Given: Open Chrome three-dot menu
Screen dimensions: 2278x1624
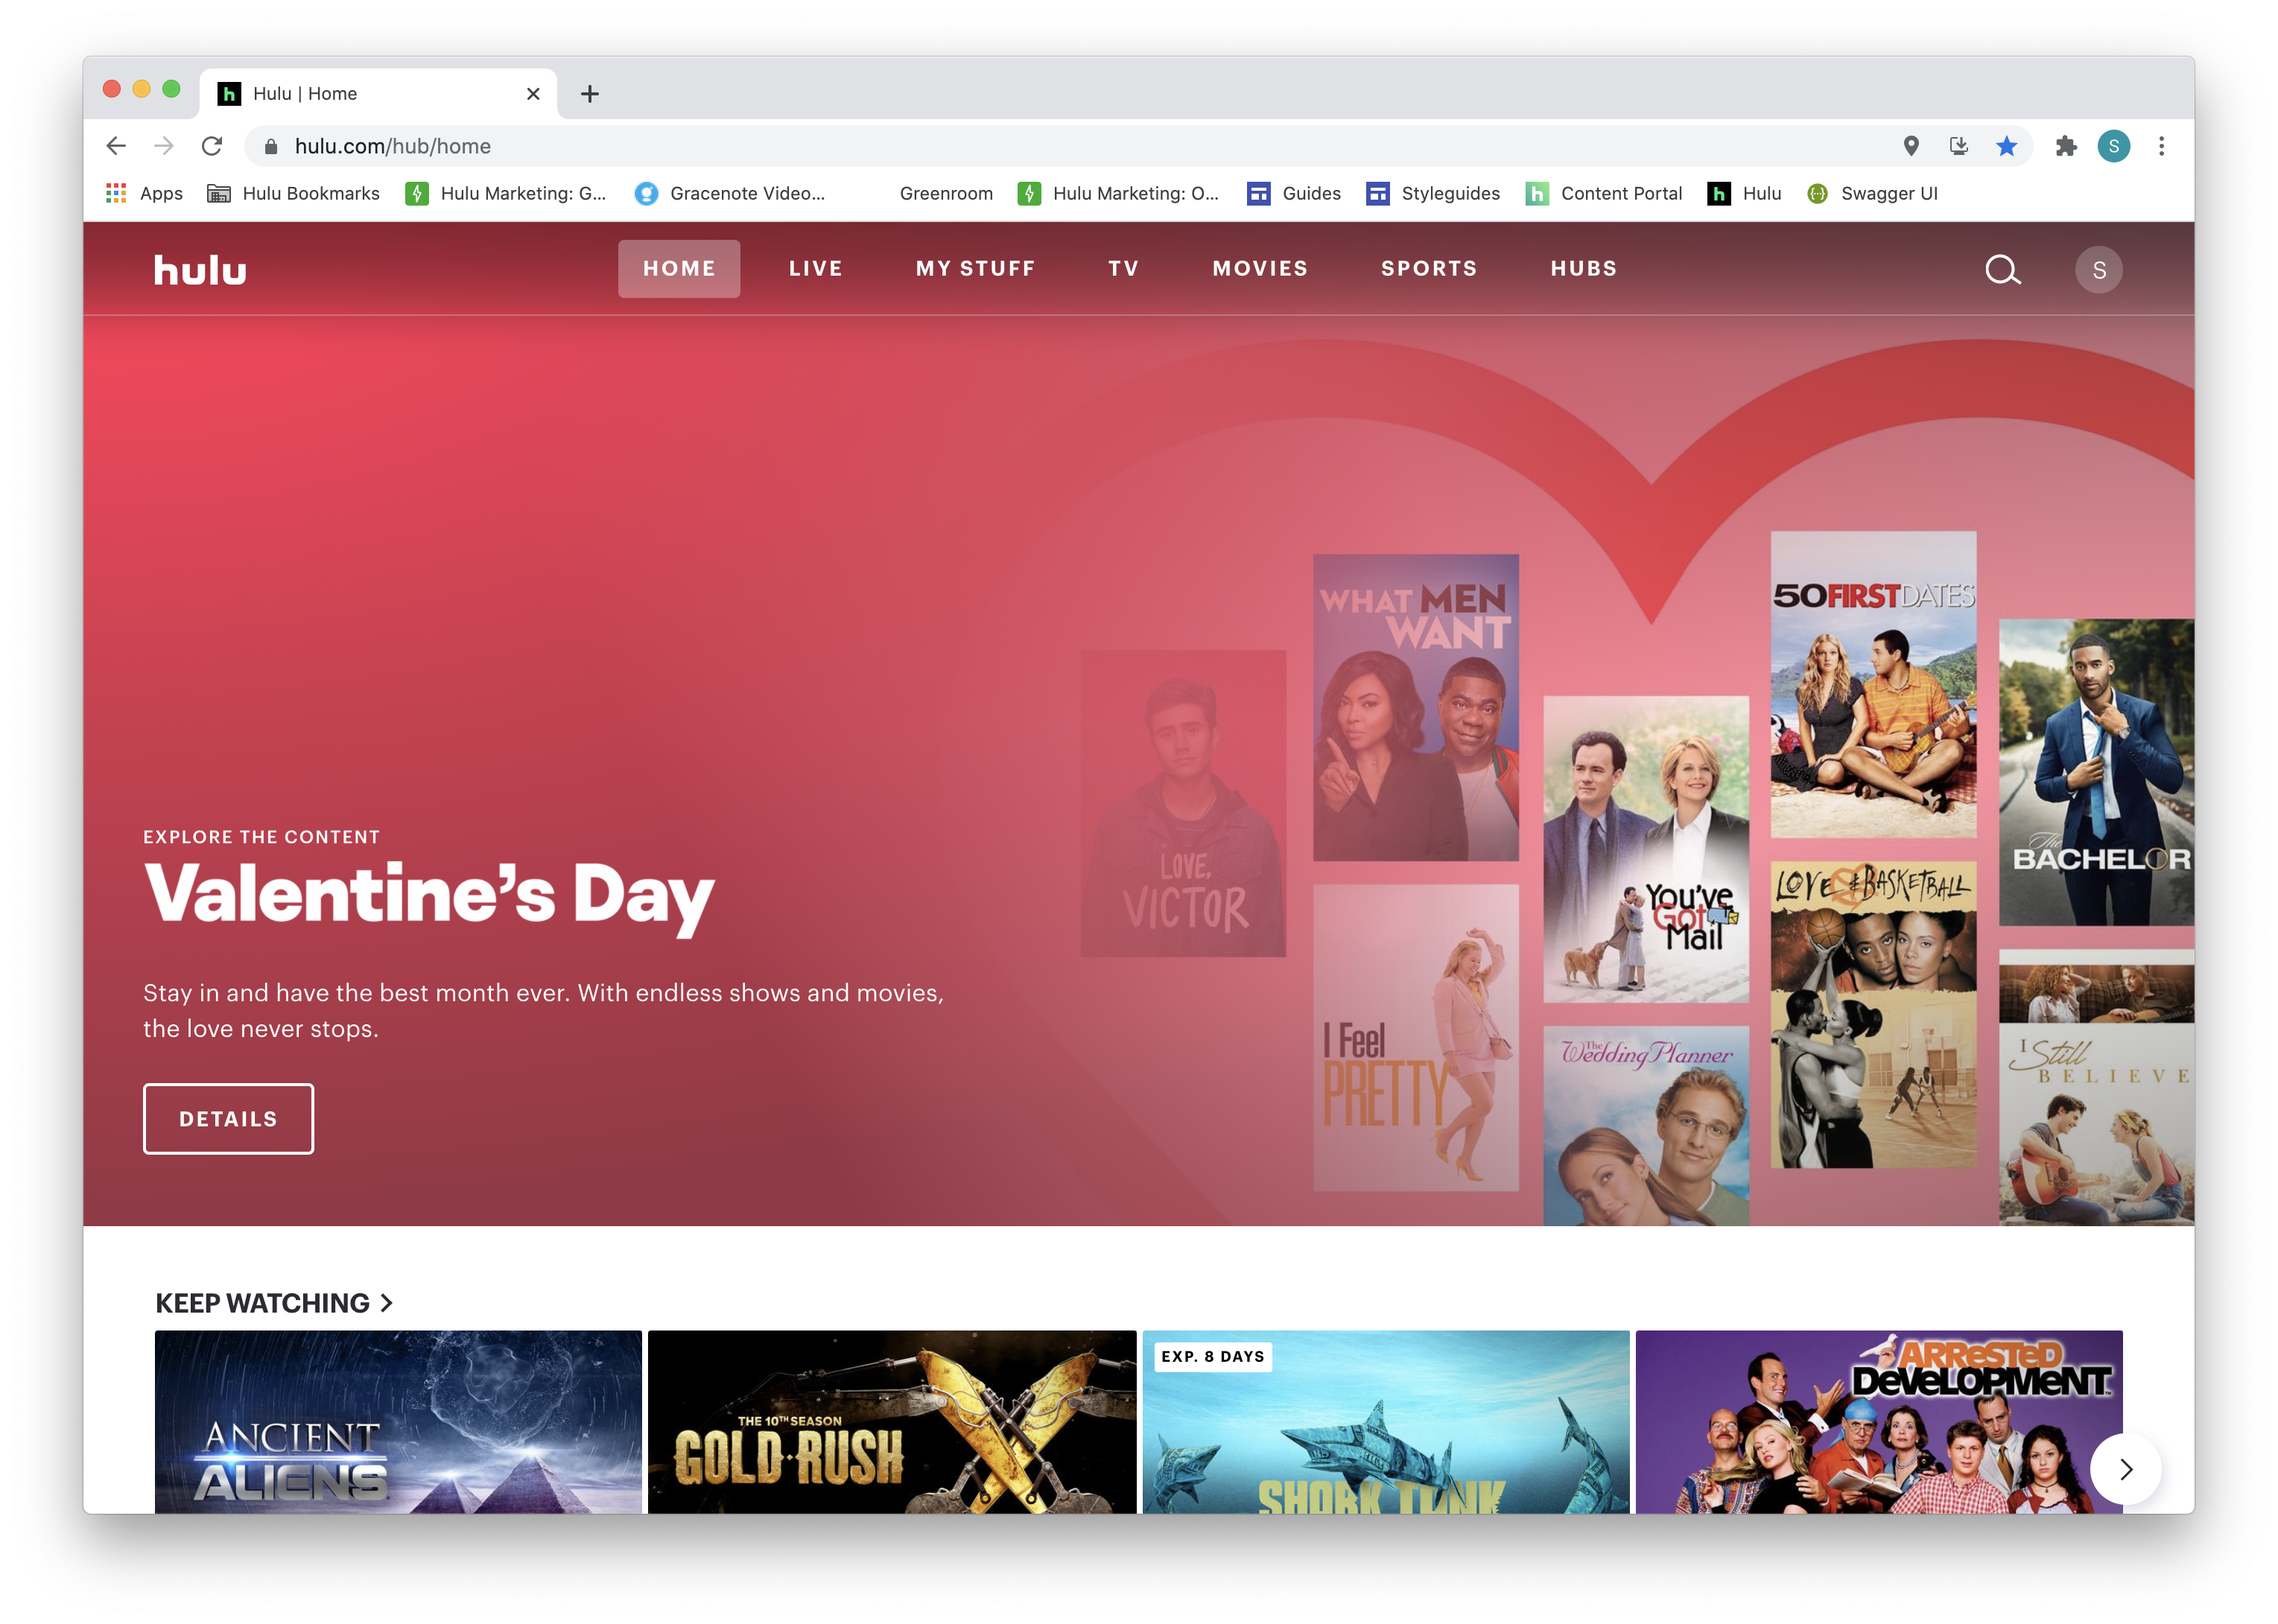Looking at the screenshot, I should pyautogui.click(x=2161, y=146).
